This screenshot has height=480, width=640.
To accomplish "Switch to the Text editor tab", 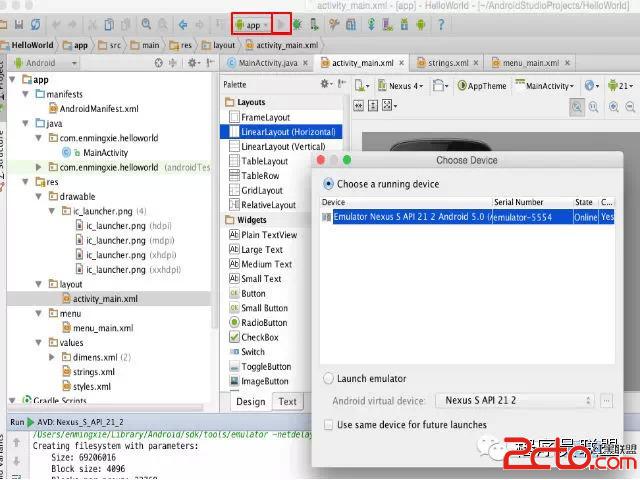I will [x=288, y=402].
